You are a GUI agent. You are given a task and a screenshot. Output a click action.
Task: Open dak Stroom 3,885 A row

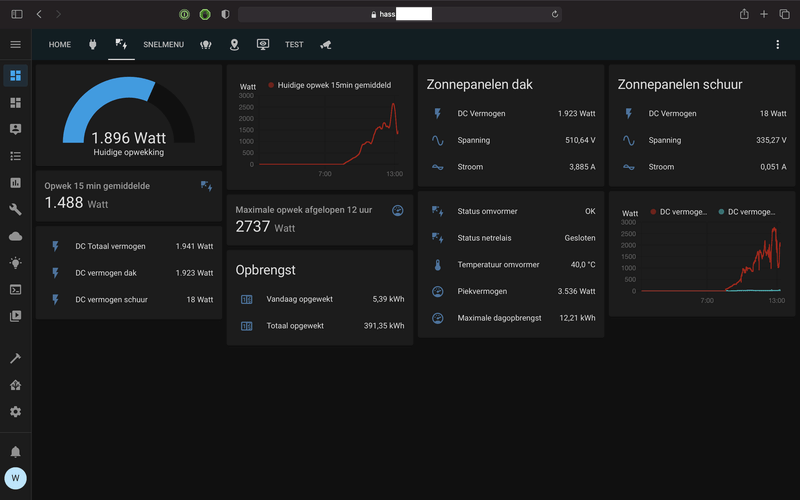(x=511, y=167)
